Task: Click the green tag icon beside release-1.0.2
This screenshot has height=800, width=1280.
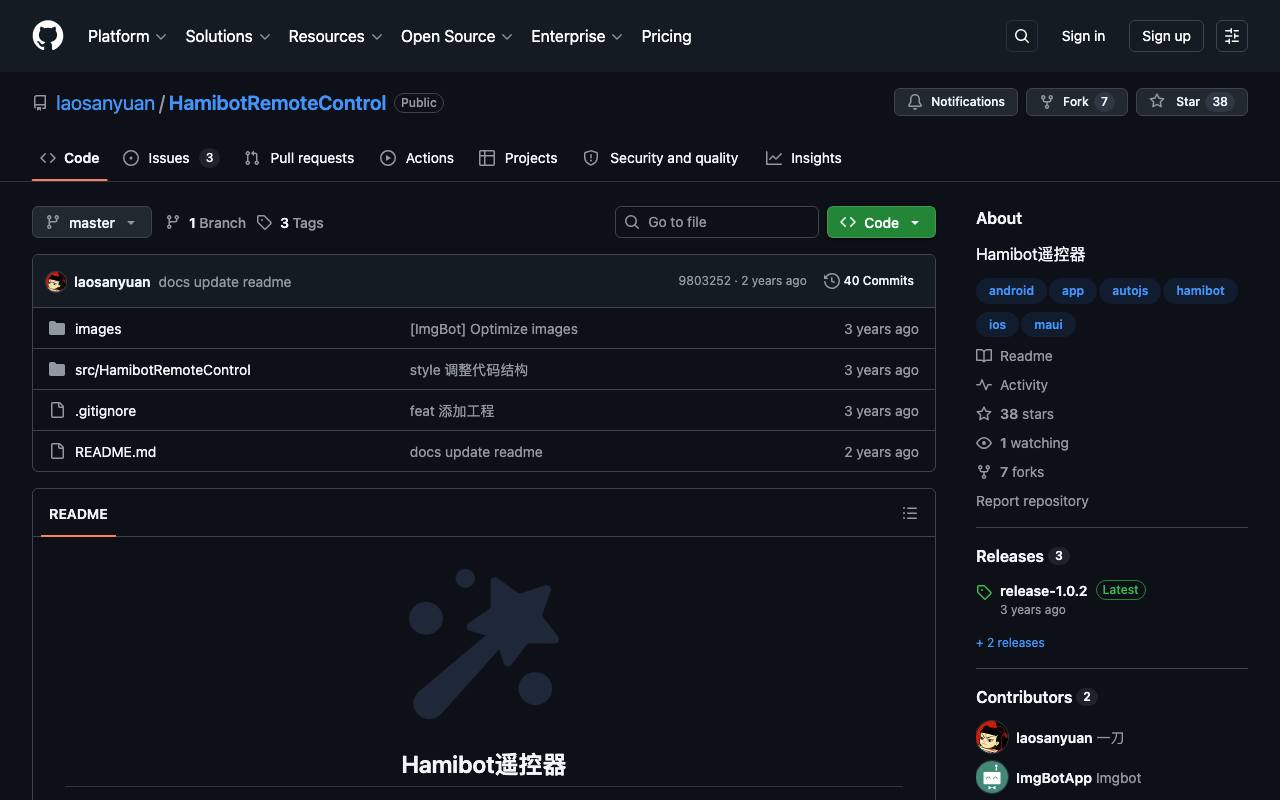Action: pyautogui.click(x=984, y=592)
